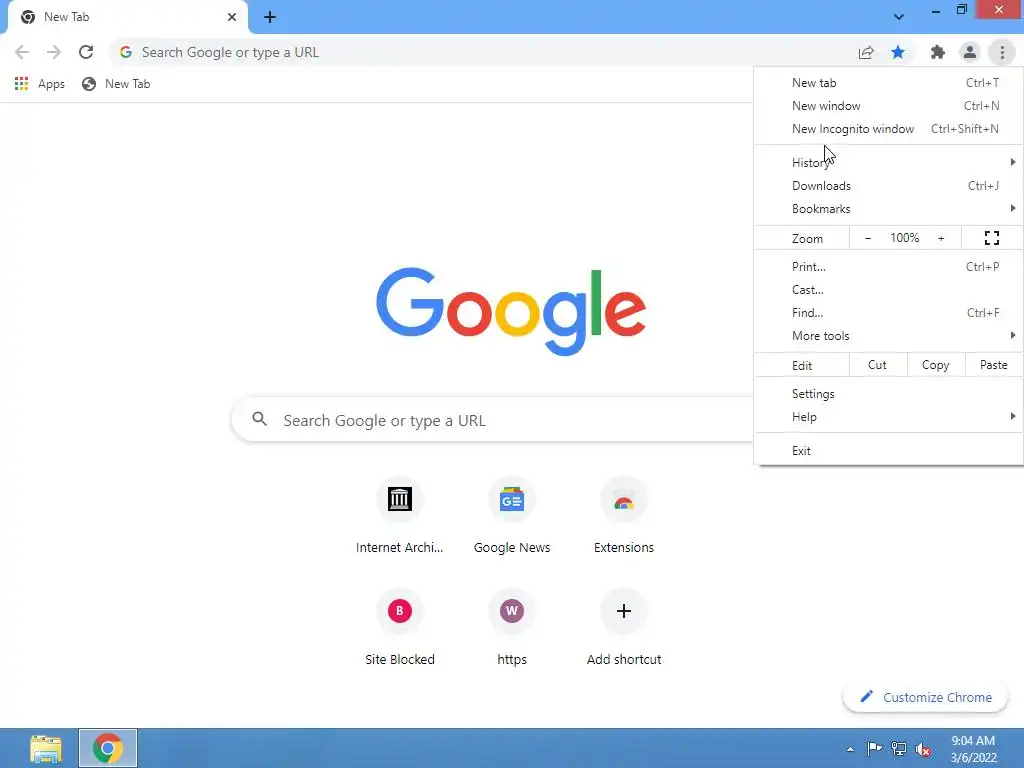Select New window menu item
1024x768 pixels.
tap(888, 106)
